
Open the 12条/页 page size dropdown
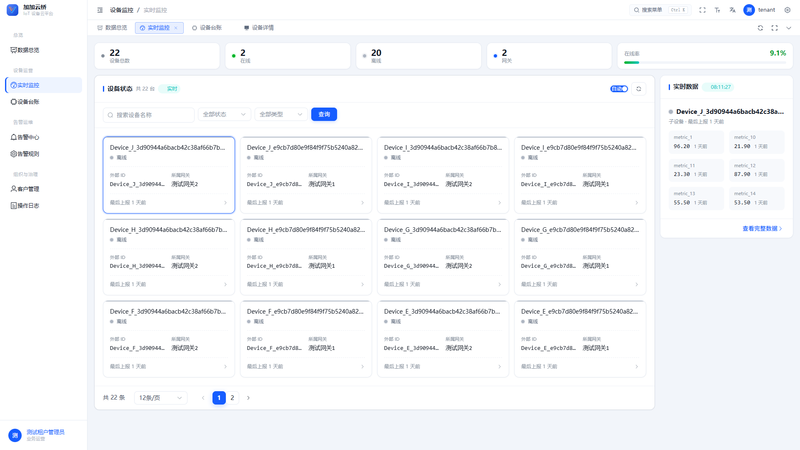pyautogui.click(x=160, y=397)
